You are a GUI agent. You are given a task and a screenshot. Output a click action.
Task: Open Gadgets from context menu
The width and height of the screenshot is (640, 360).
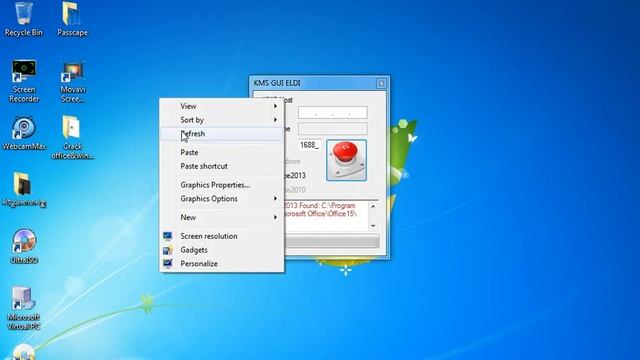coord(222,250)
